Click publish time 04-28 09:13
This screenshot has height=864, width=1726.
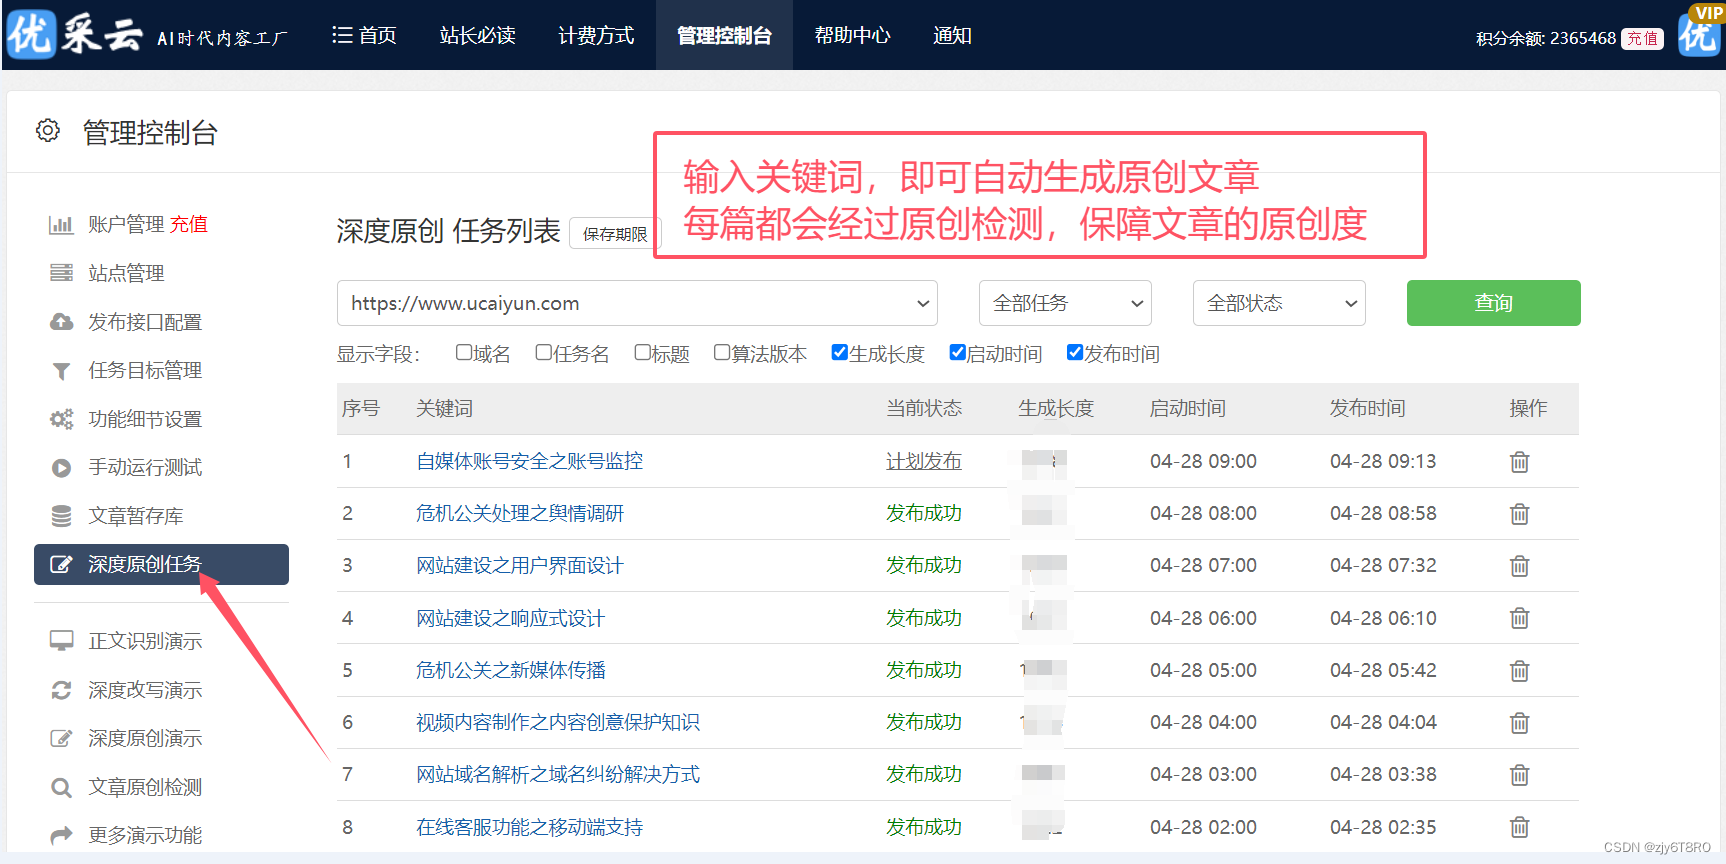(x=1383, y=461)
